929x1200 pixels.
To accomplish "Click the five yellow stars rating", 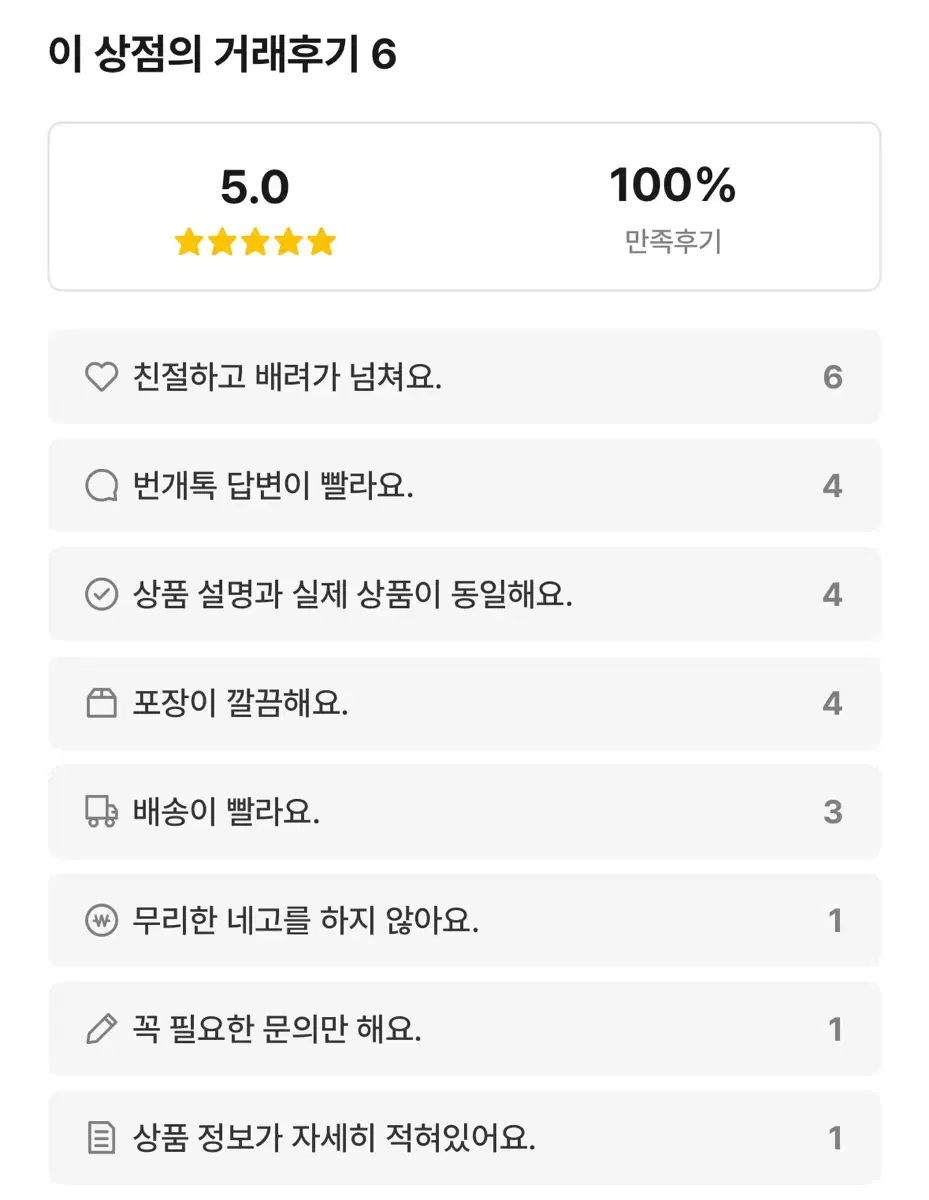I will point(255,242).
